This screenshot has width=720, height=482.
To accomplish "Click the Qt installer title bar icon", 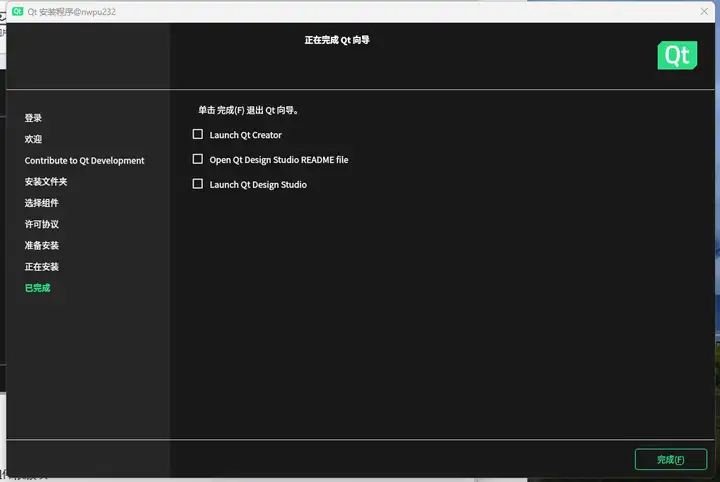I will pyautogui.click(x=17, y=11).
